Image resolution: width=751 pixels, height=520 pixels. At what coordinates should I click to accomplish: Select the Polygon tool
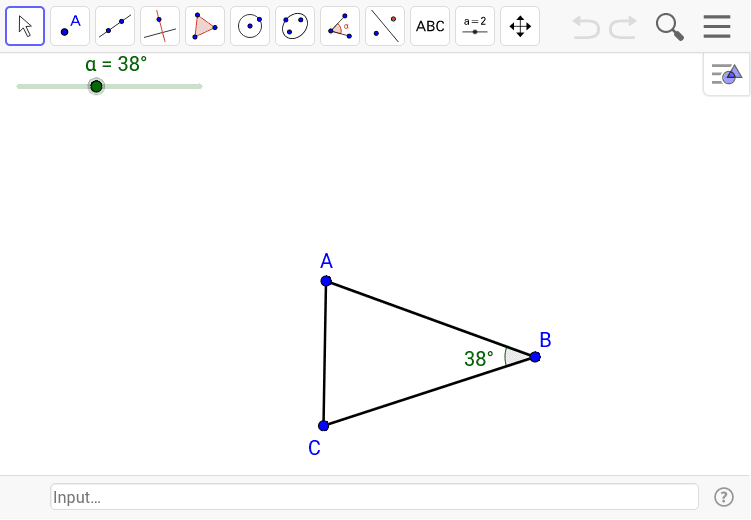[205, 26]
